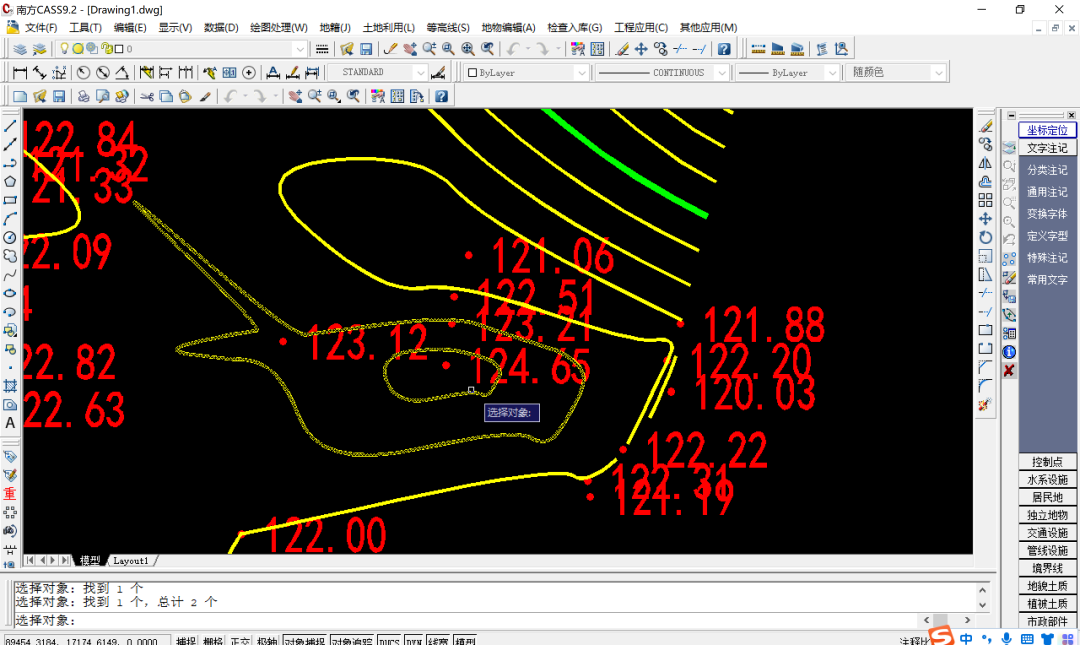Click the Print icon in third toolbar
The image size is (1080, 645).
click(x=83, y=96)
